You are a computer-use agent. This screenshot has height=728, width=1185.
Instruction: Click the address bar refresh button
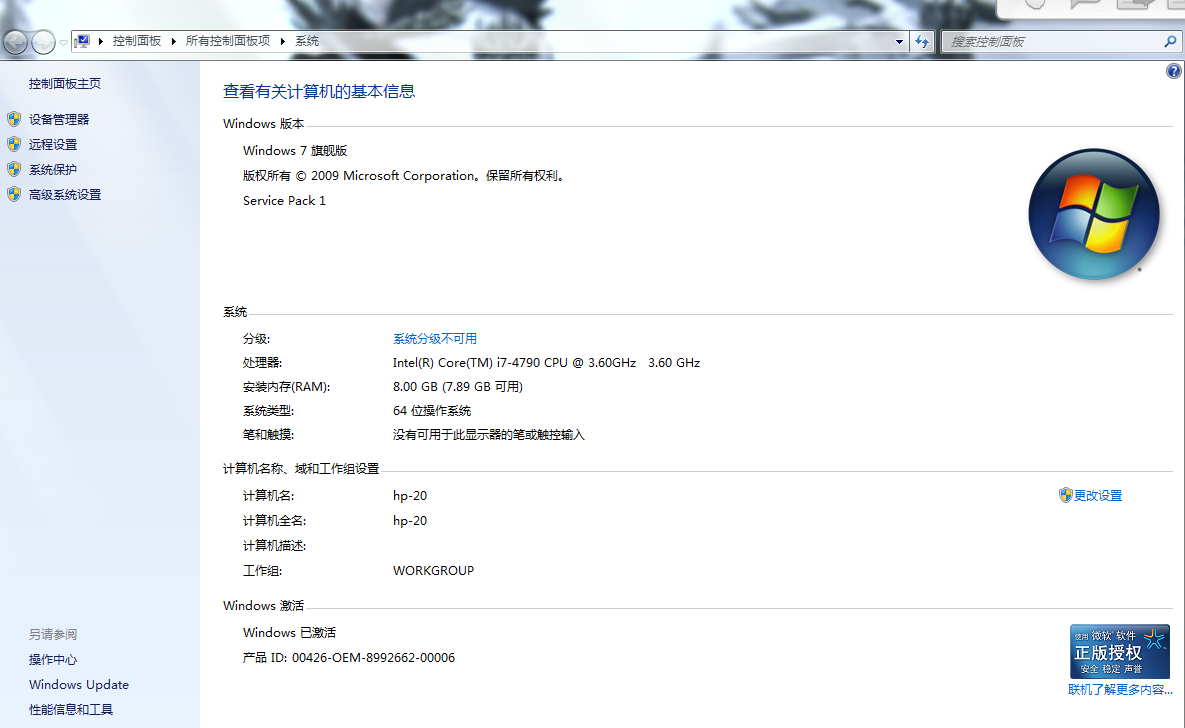pyautogui.click(x=922, y=42)
